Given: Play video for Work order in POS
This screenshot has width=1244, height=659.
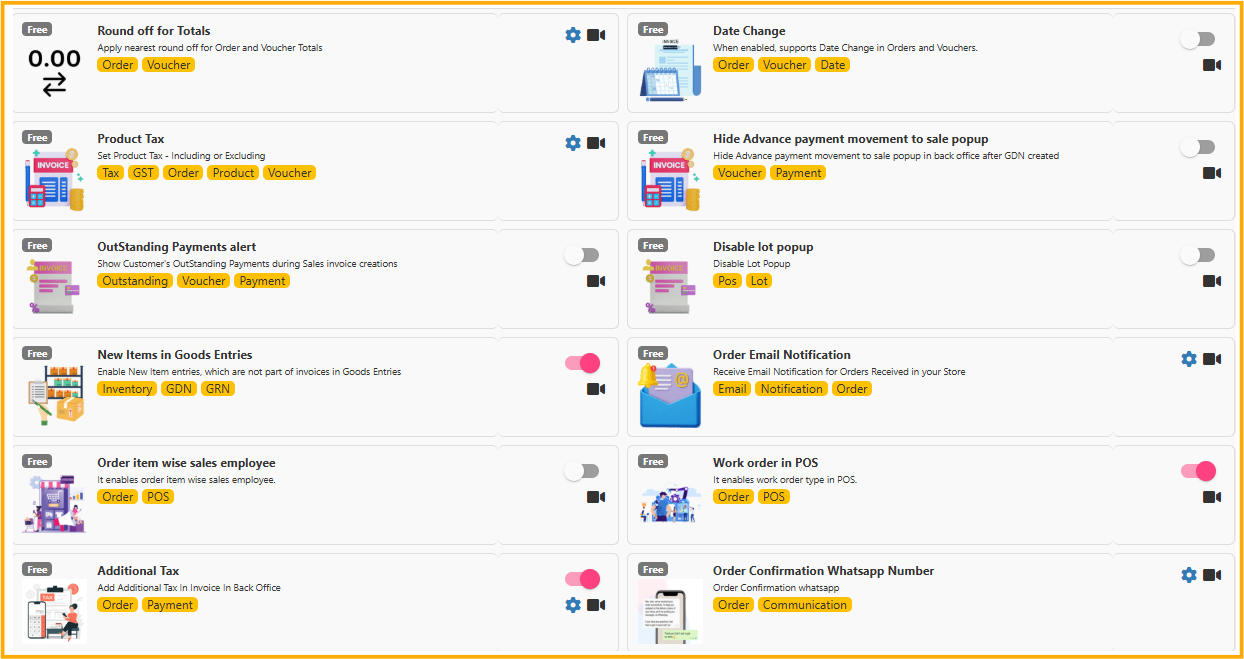Looking at the screenshot, I should click(1212, 497).
